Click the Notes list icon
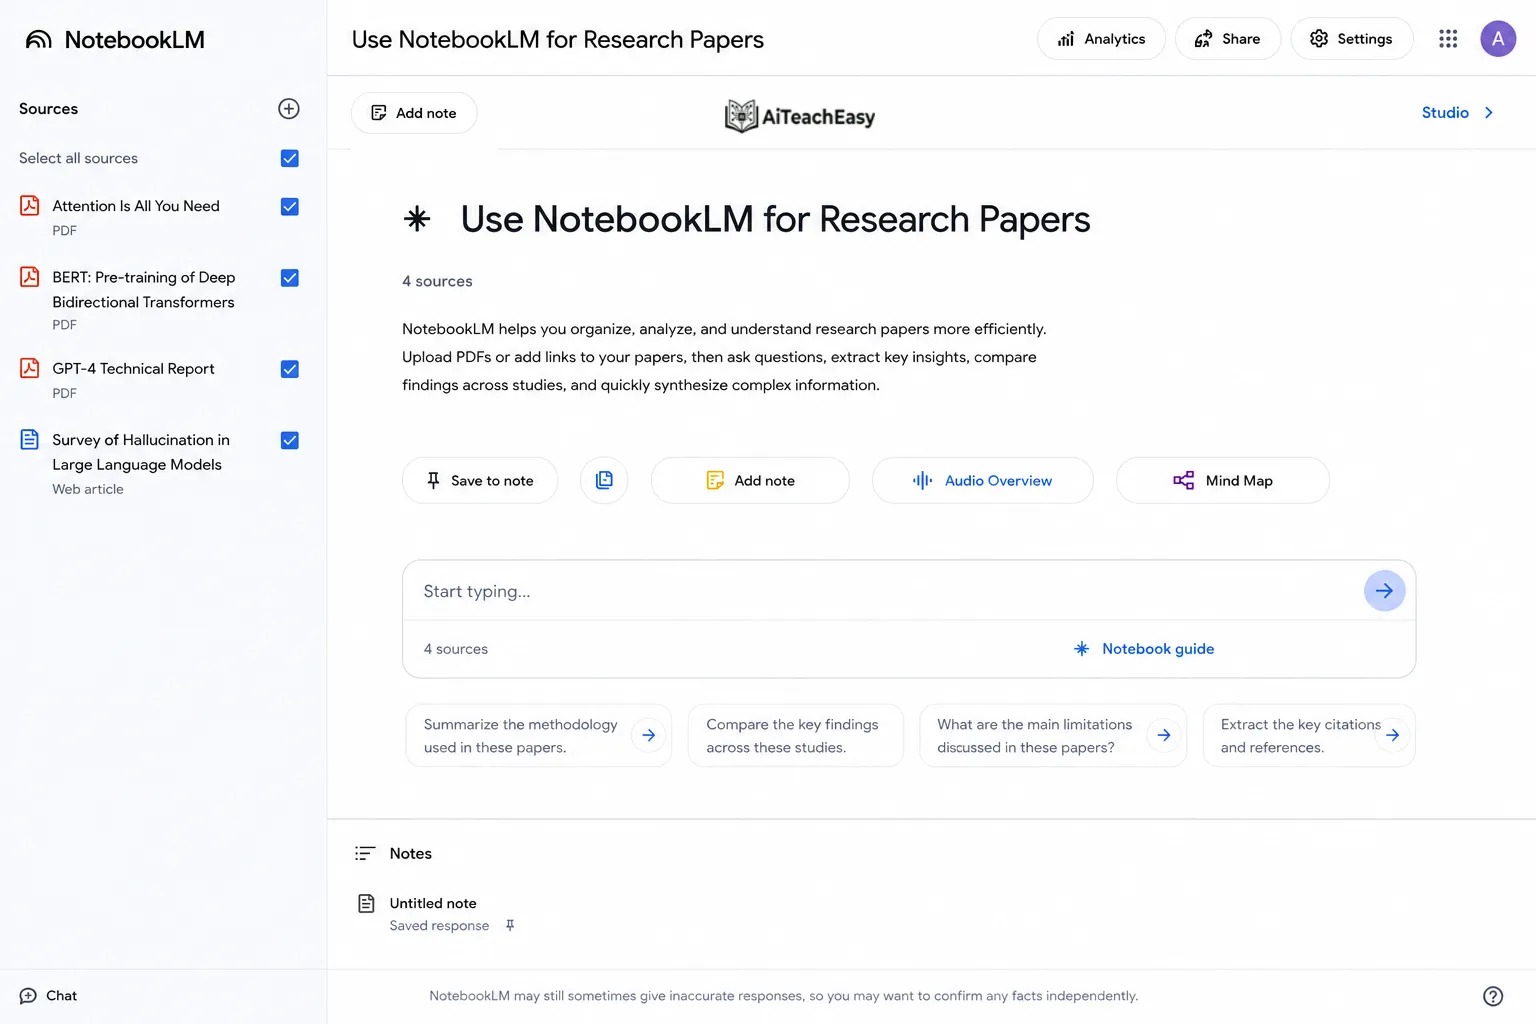 pyautogui.click(x=365, y=853)
